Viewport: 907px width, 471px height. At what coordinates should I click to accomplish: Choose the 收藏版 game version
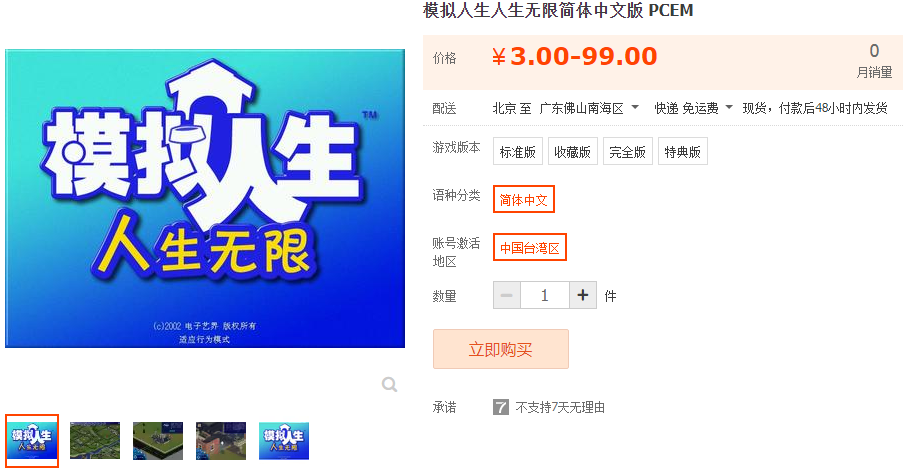[x=573, y=152]
